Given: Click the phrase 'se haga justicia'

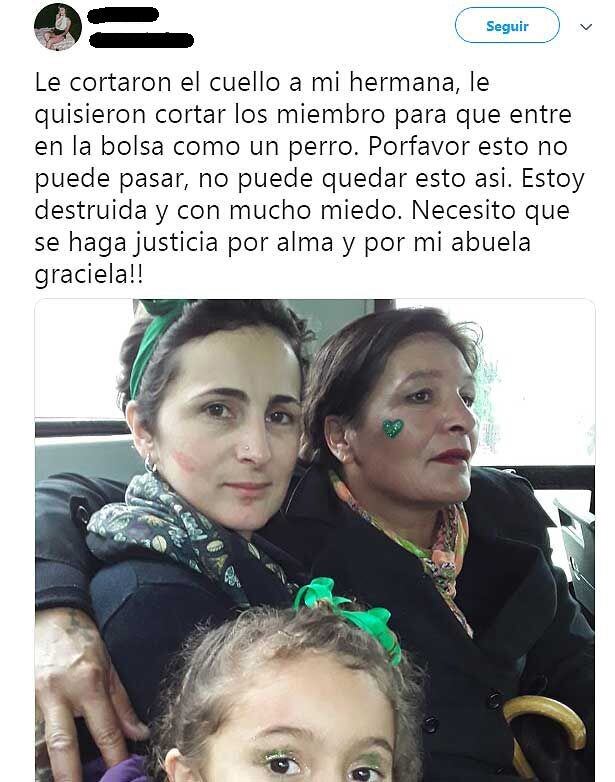Looking at the screenshot, I should [x=126, y=243].
